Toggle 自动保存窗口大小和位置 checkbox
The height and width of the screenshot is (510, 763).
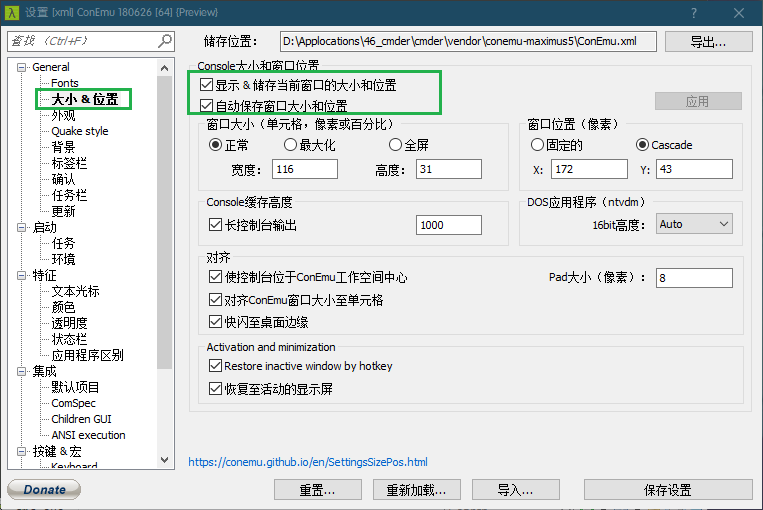(x=206, y=106)
